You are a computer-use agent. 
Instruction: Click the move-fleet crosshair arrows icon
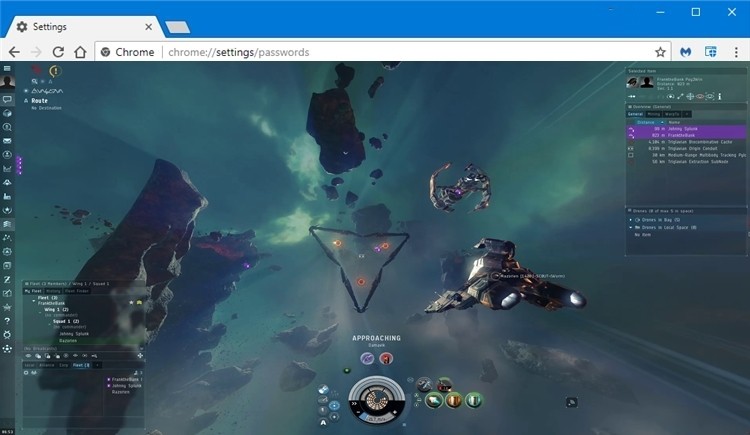click(140, 356)
